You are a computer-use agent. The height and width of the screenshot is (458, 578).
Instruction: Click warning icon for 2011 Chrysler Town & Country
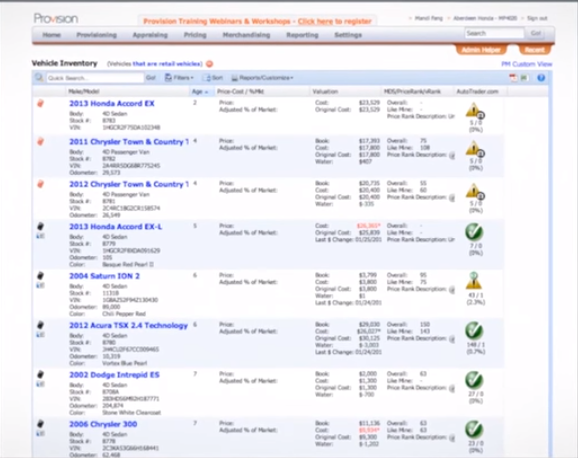click(475, 149)
